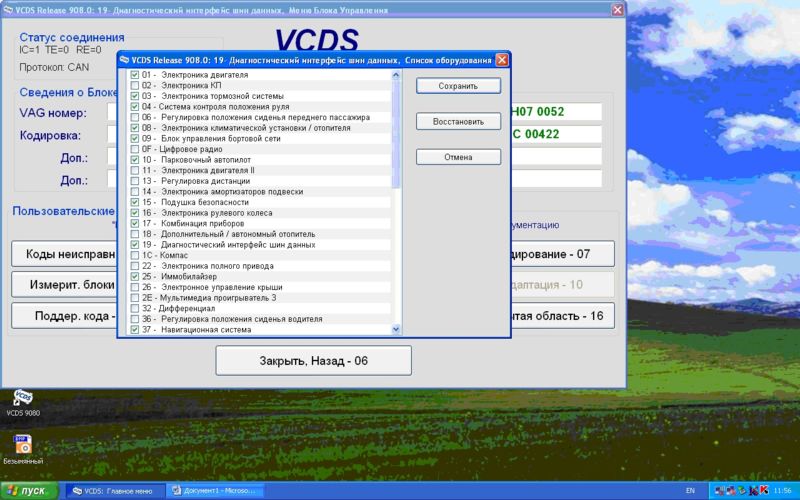Click the dark blue K tray icon

(x=753, y=490)
